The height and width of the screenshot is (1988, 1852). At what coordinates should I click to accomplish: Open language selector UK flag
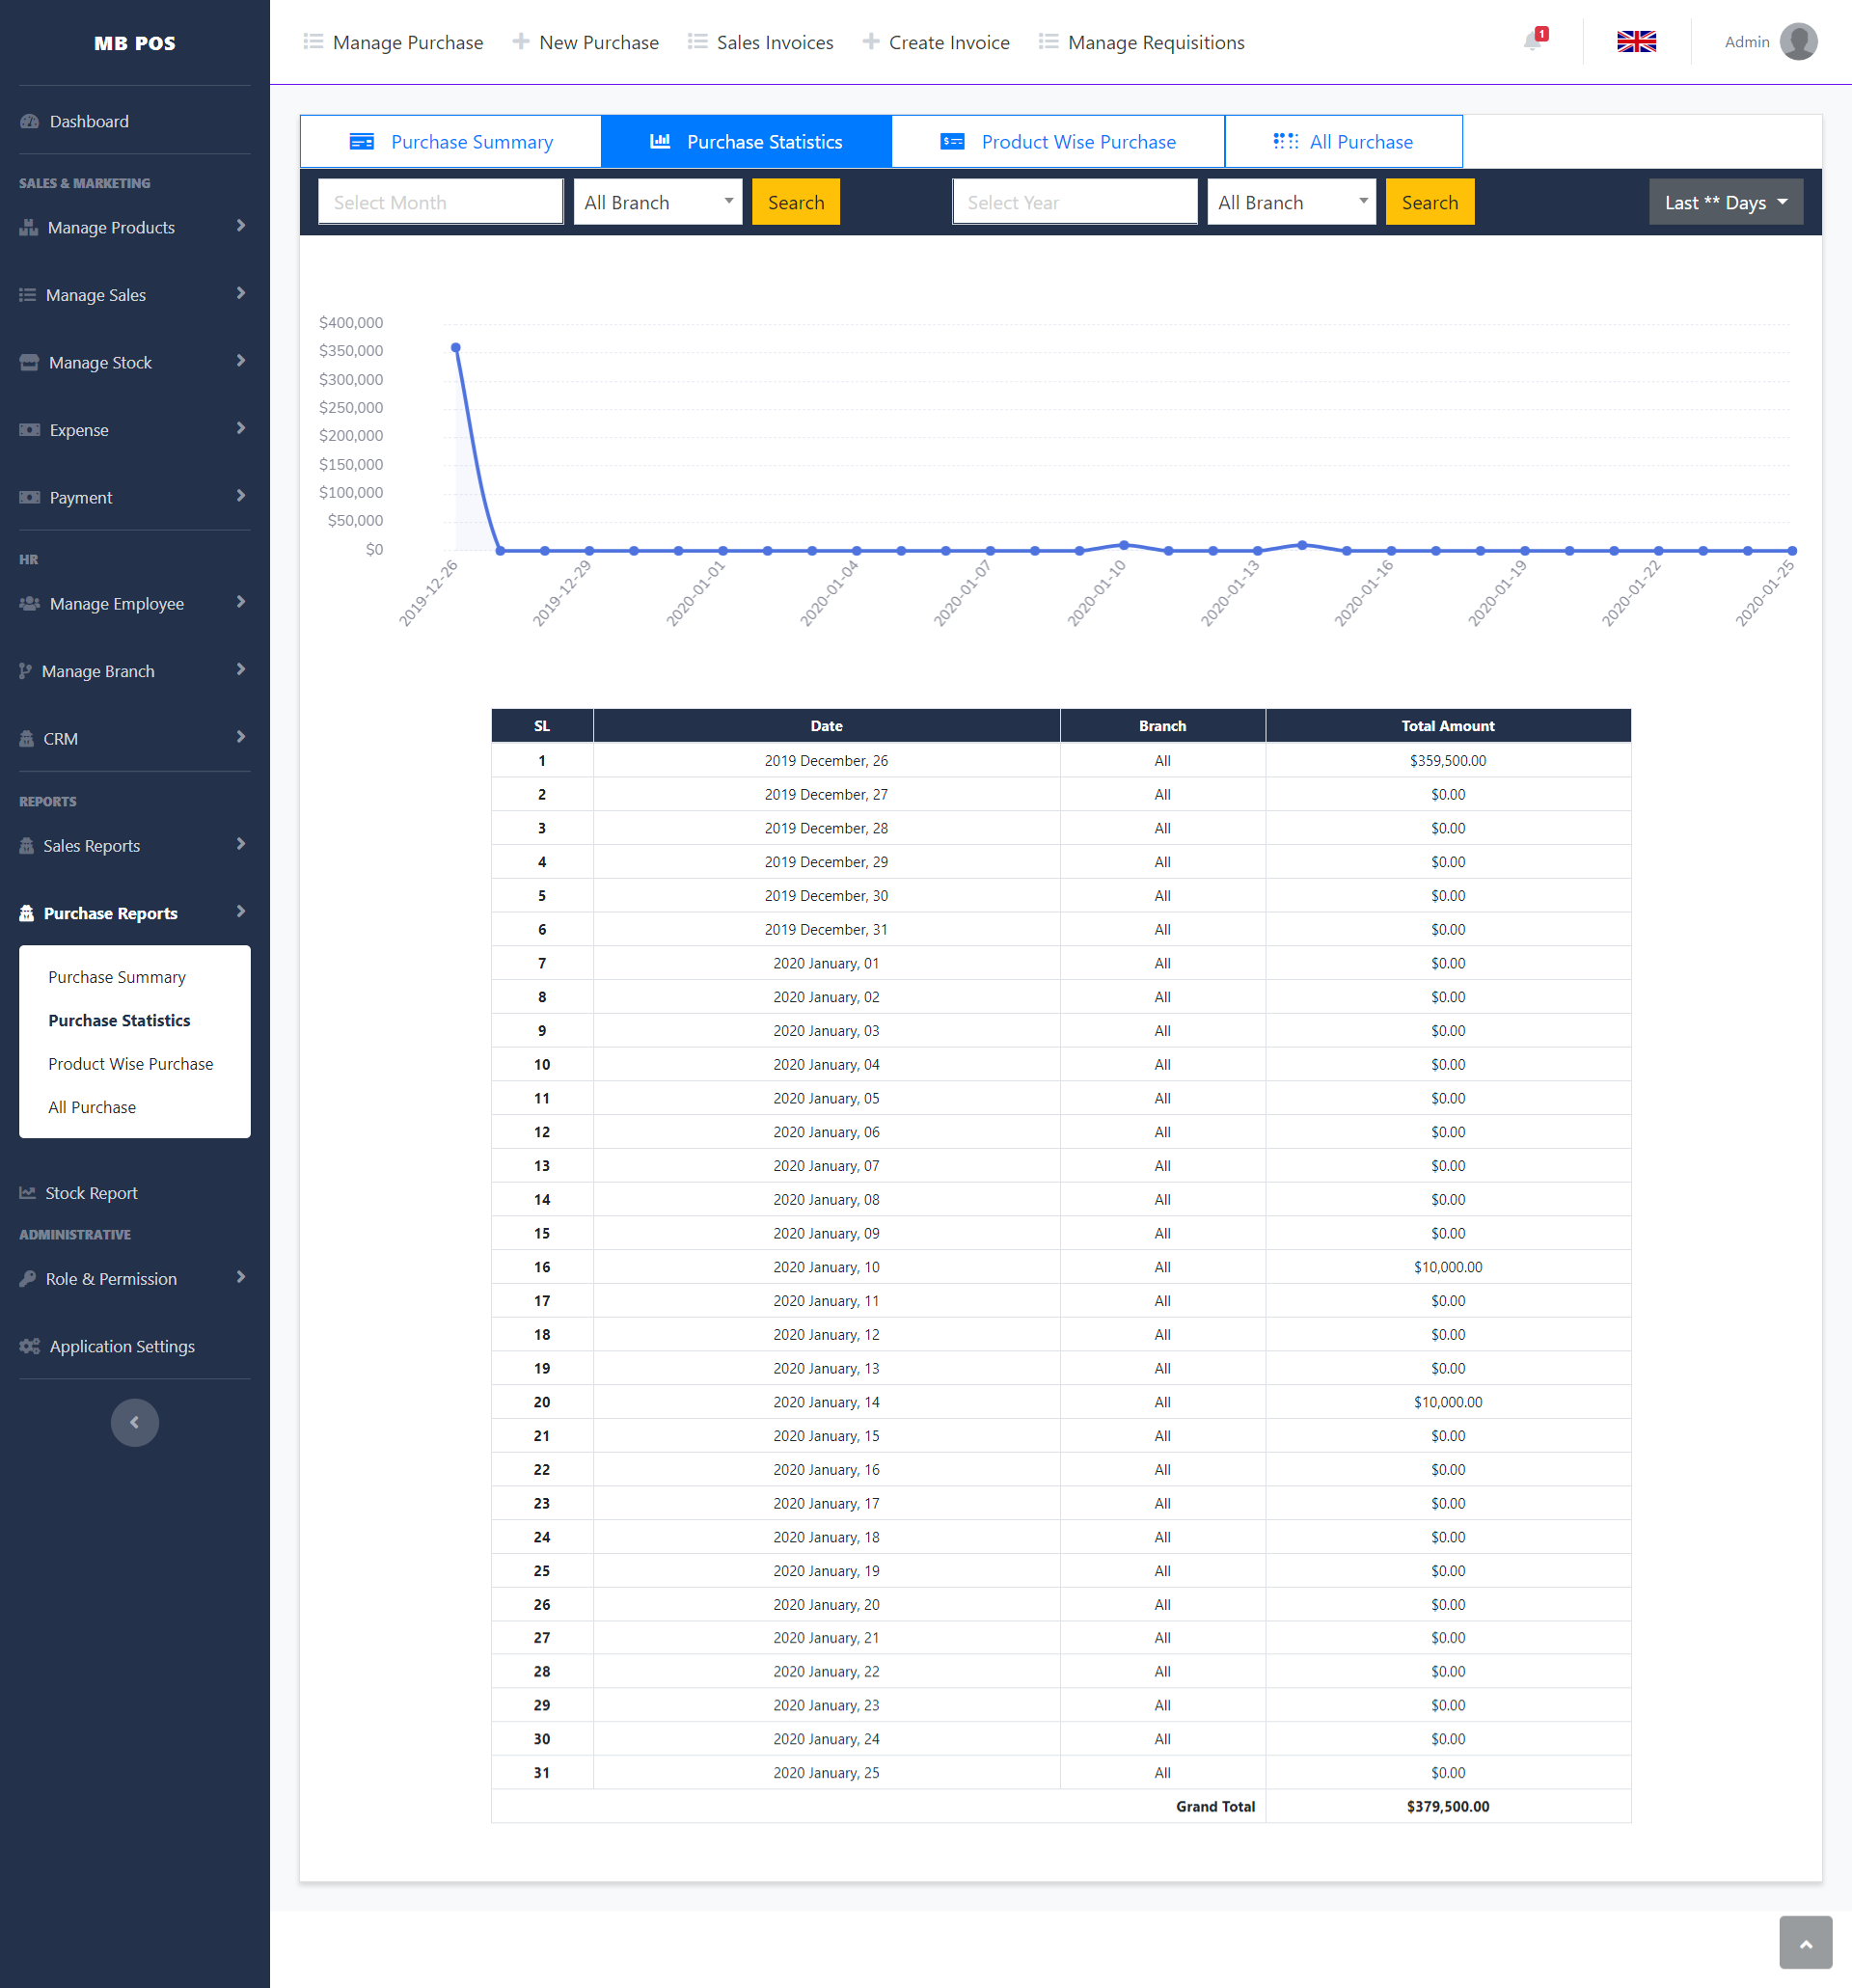click(1636, 41)
